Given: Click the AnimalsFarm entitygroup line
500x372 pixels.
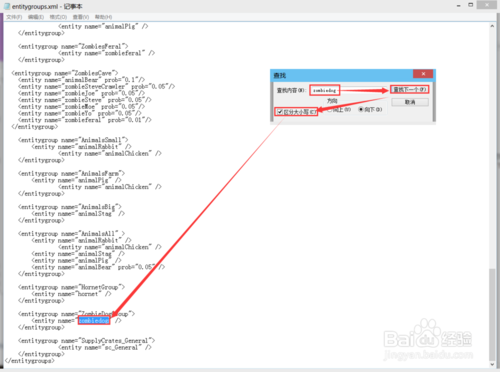Looking at the screenshot, I should (71, 173).
